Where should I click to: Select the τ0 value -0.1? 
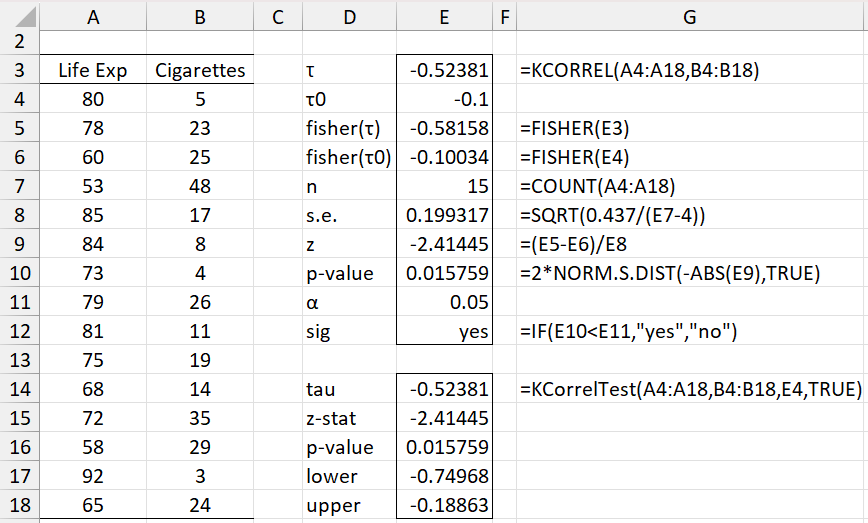[x=444, y=100]
